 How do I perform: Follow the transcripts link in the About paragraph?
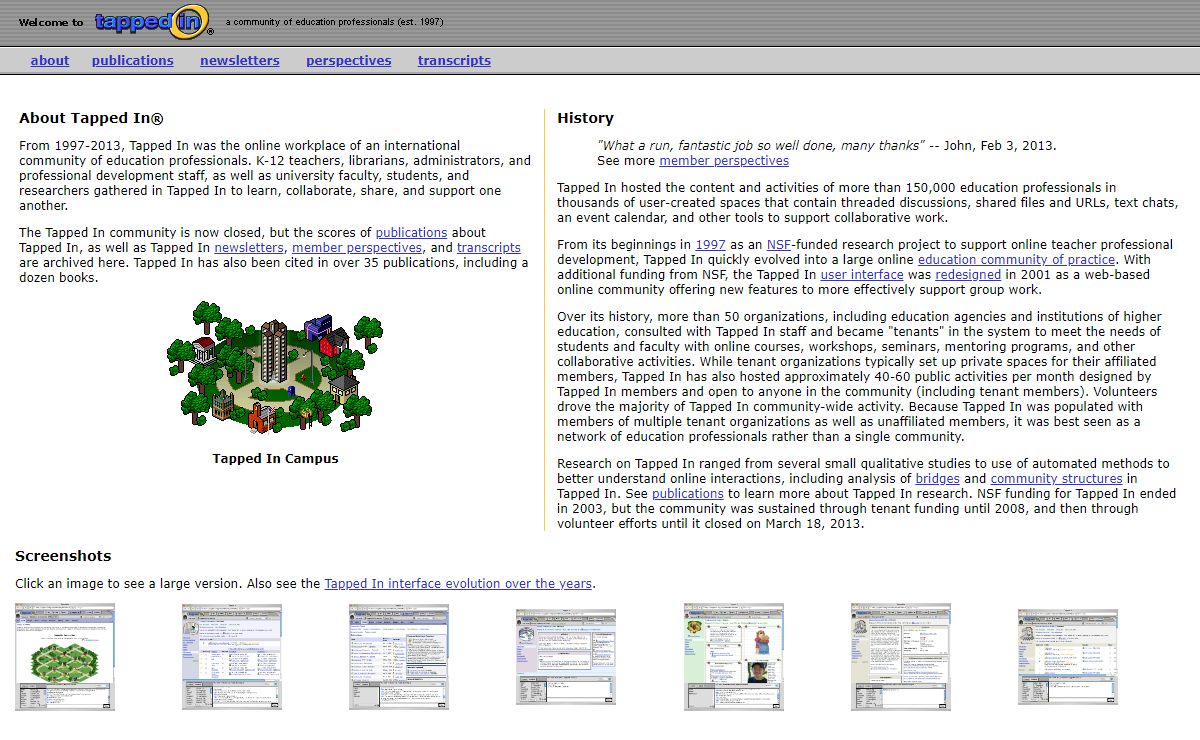click(489, 248)
